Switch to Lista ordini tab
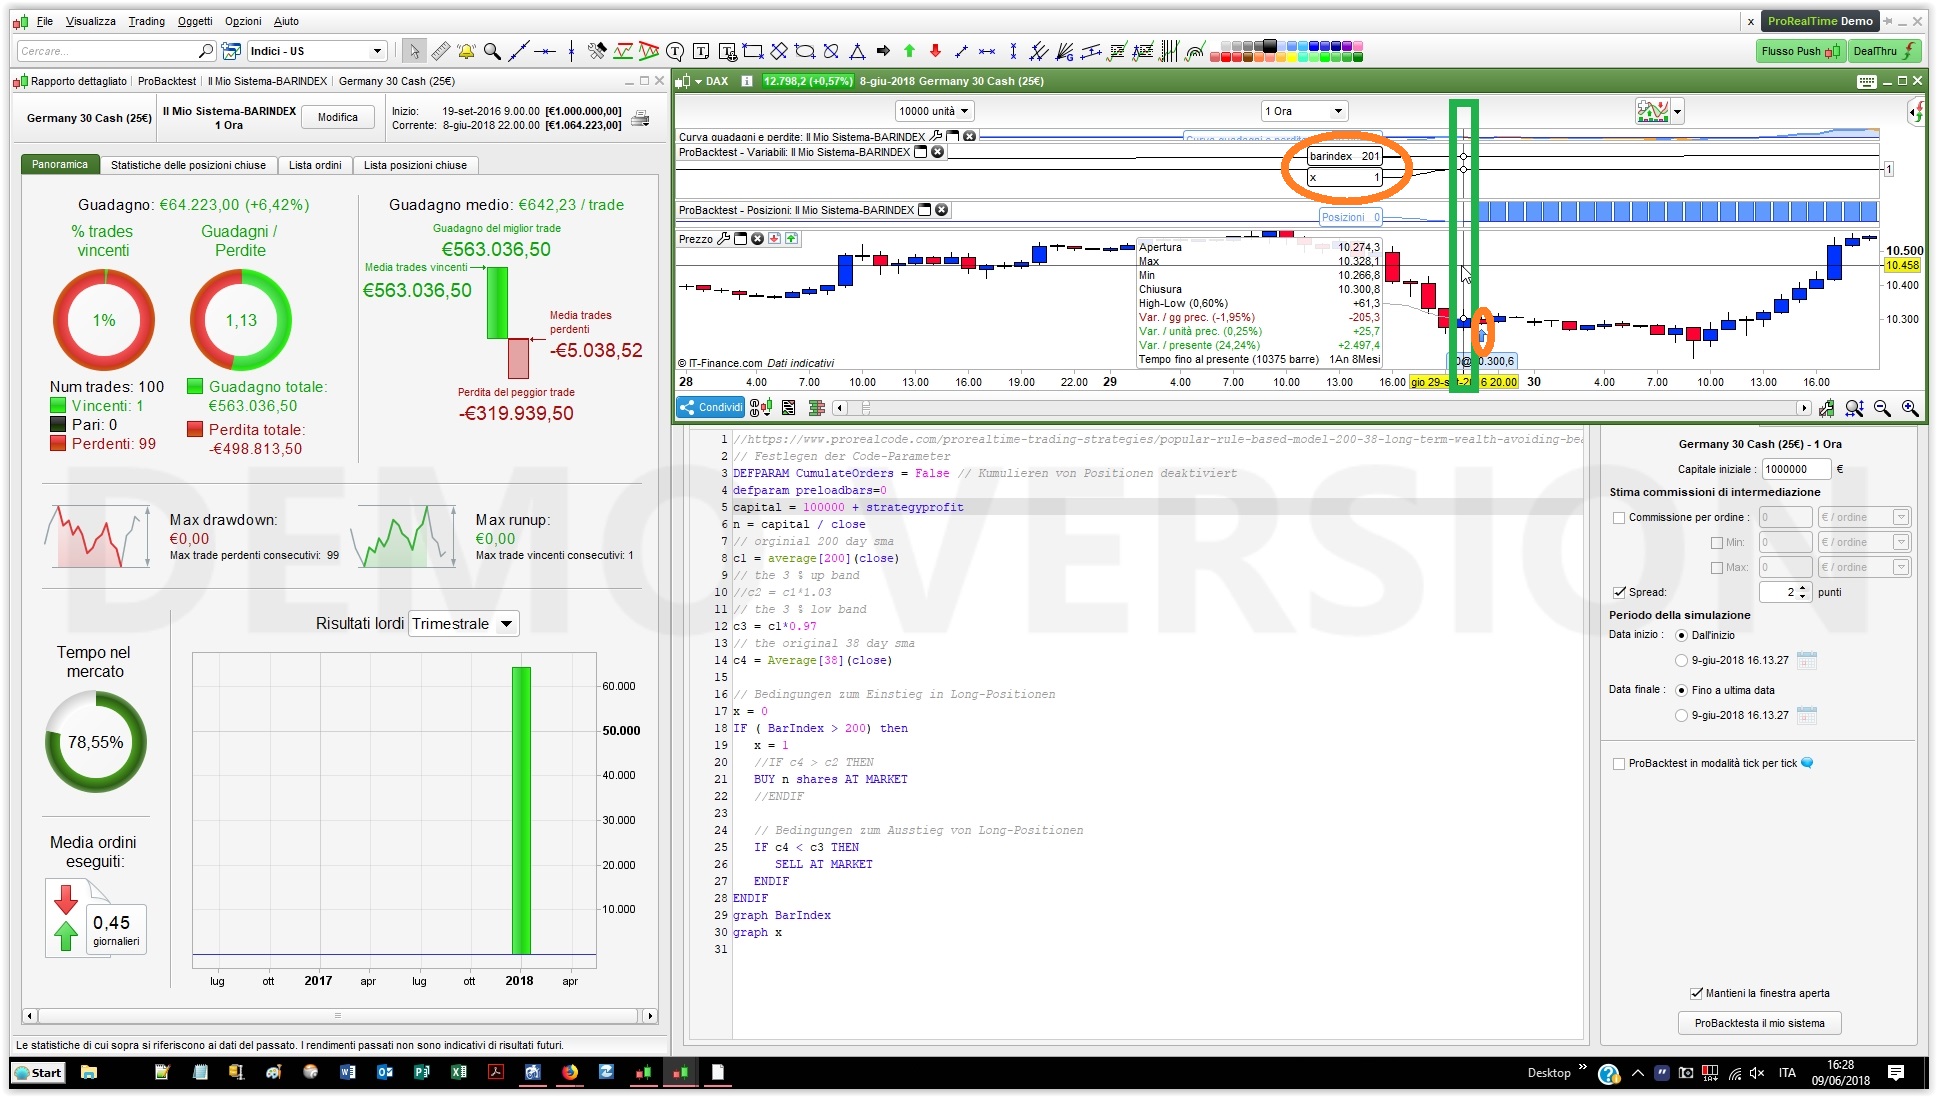 [315, 165]
